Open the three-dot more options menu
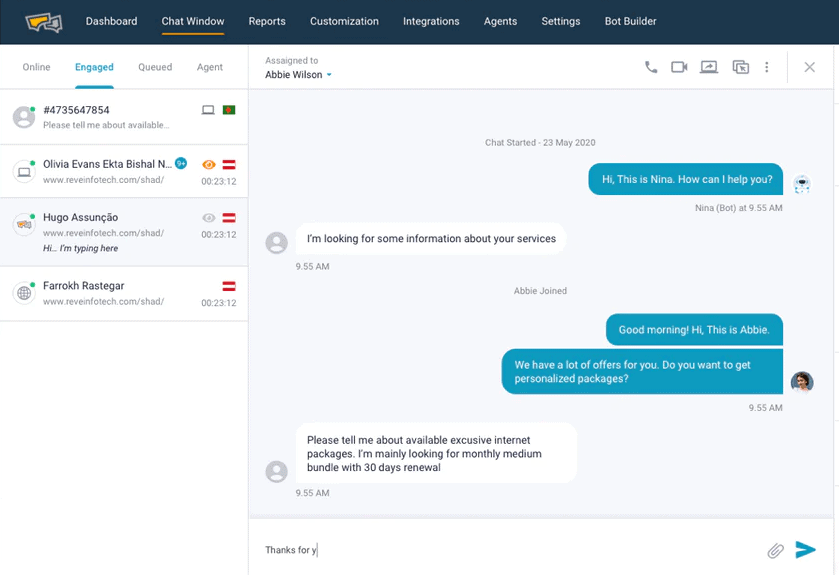This screenshot has width=839, height=575. pos(767,67)
